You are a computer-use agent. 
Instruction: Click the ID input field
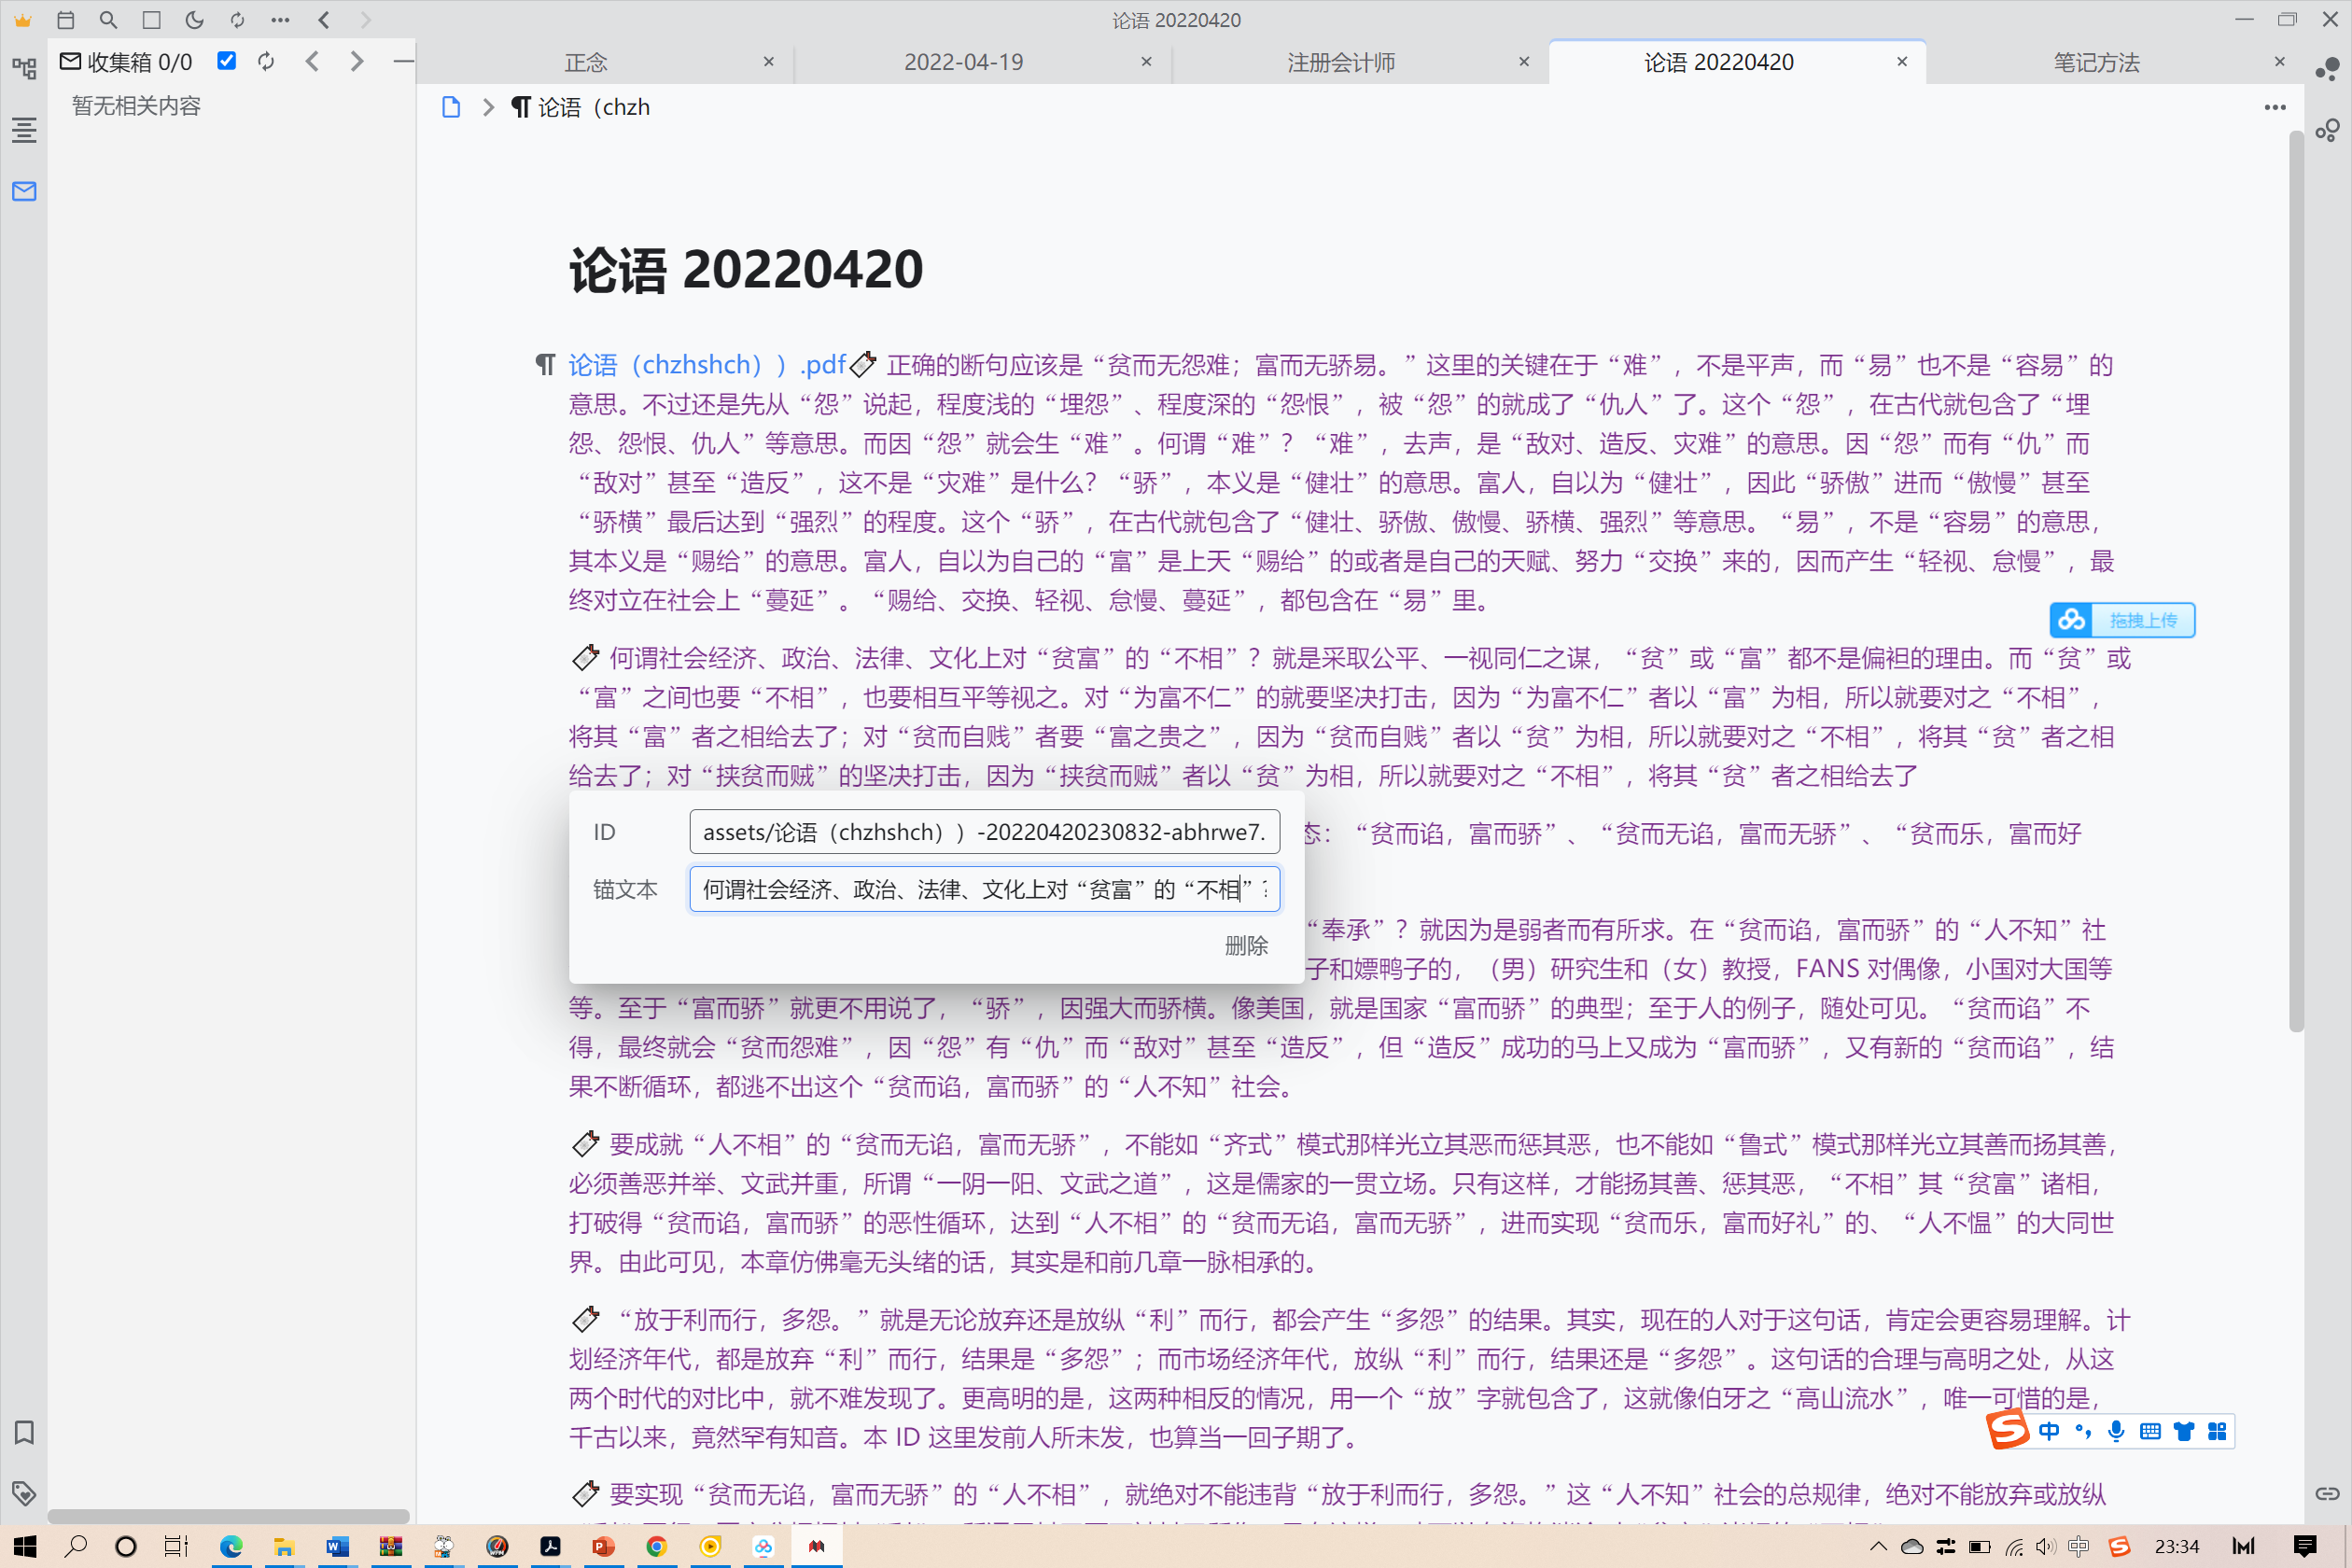(984, 832)
